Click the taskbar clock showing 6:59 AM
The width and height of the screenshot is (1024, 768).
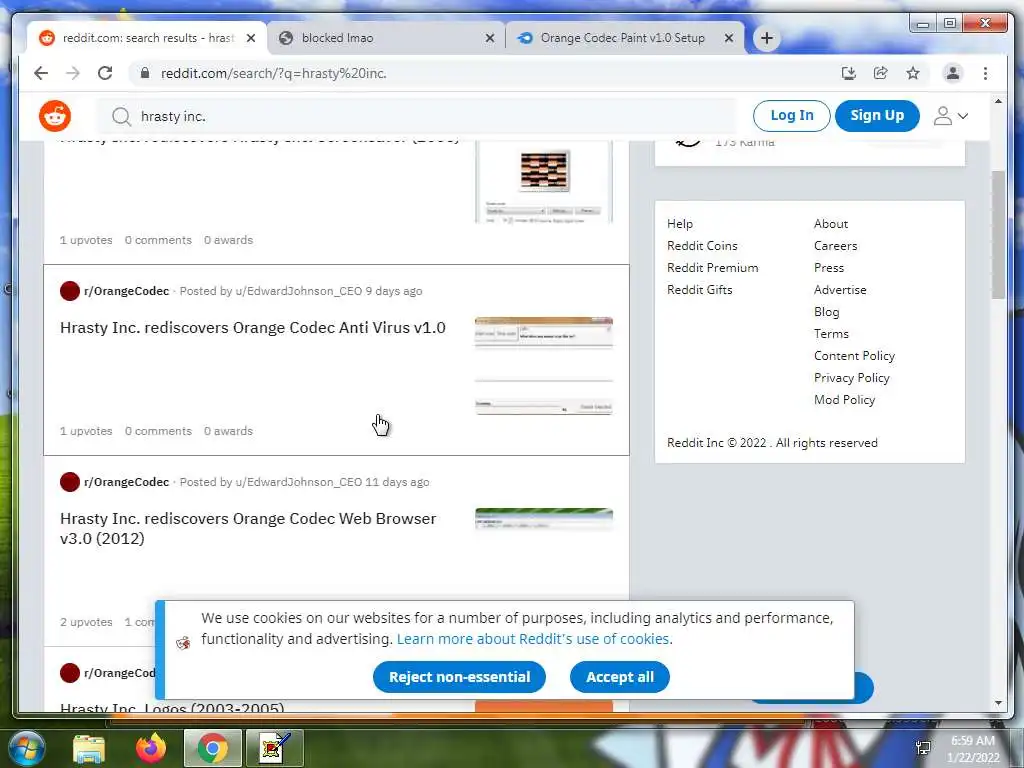pos(973,749)
